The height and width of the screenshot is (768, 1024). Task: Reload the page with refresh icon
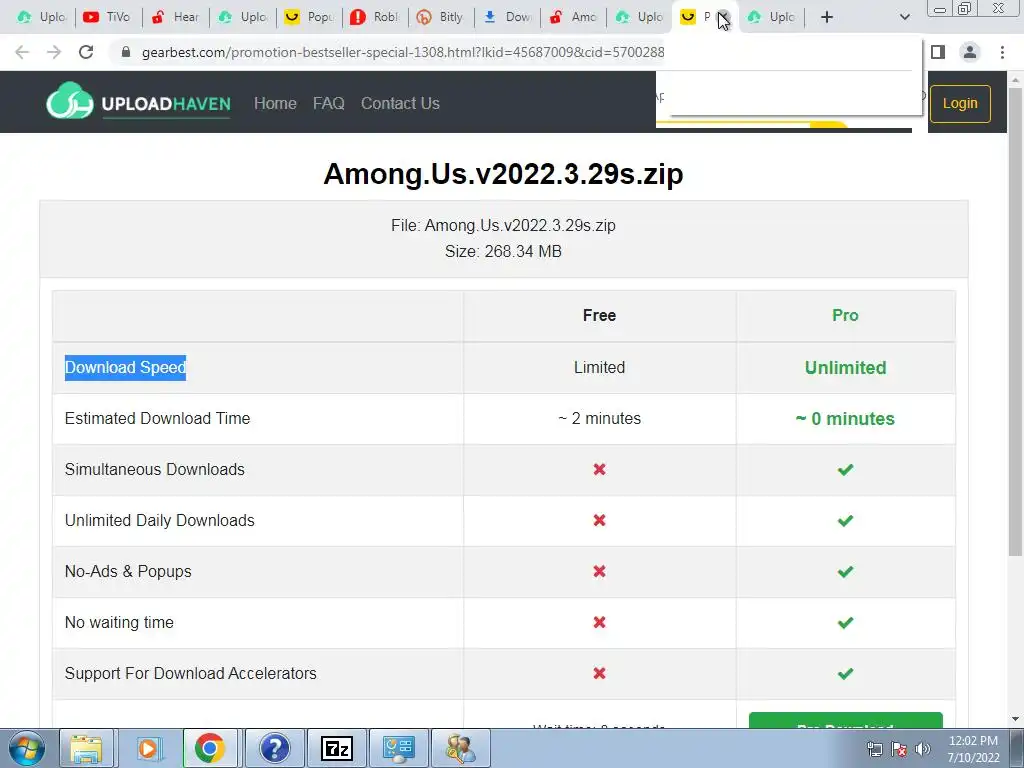86,52
